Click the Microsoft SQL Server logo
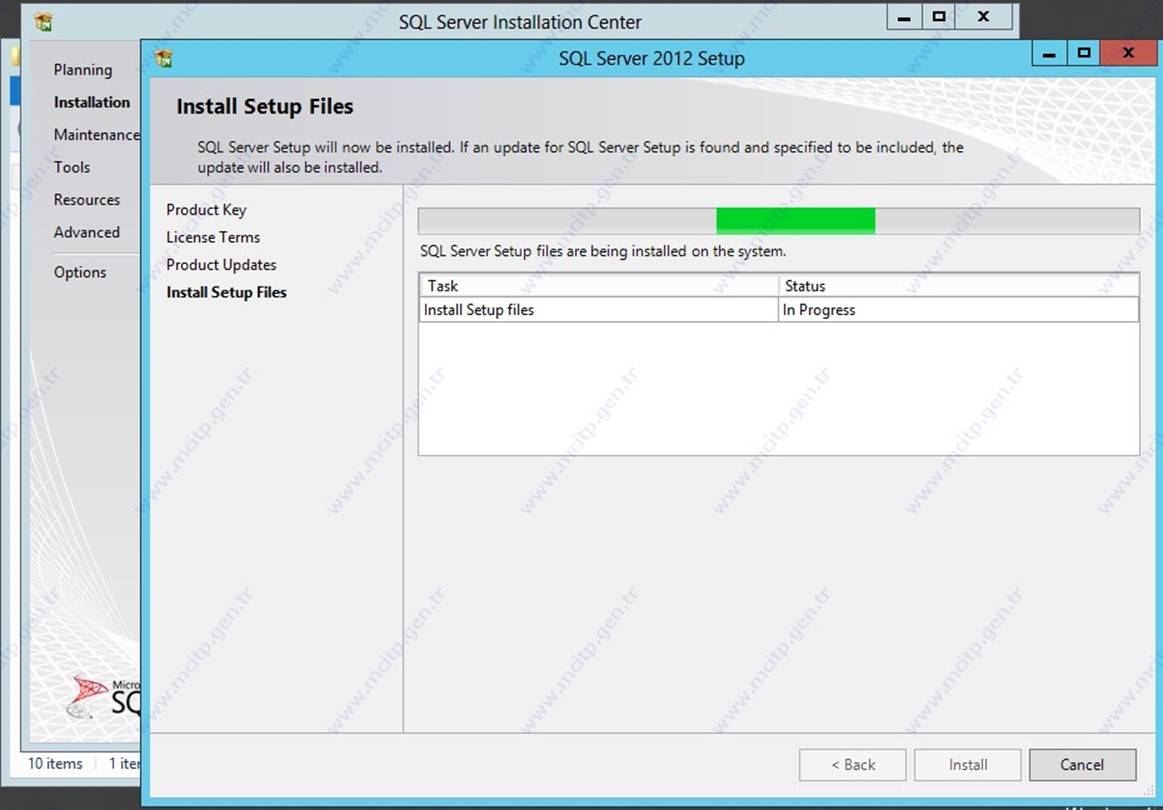The width and height of the screenshot is (1163, 810). [x=102, y=696]
